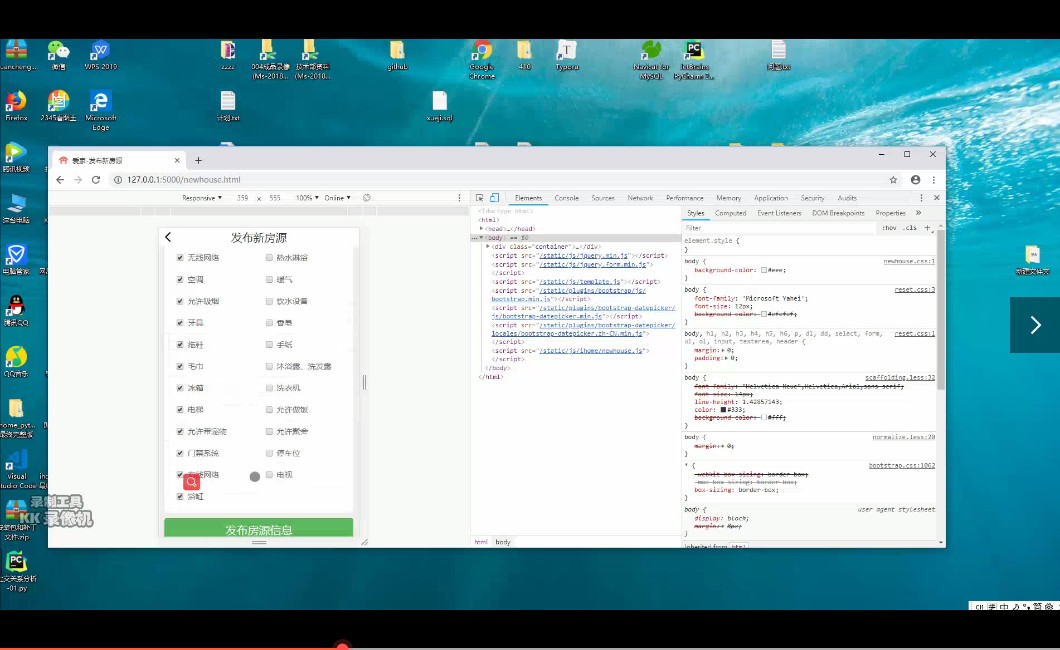1060x650 pixels.
Task: Uncheck the 空调 checkbox
Action: [x=180, y=279]
